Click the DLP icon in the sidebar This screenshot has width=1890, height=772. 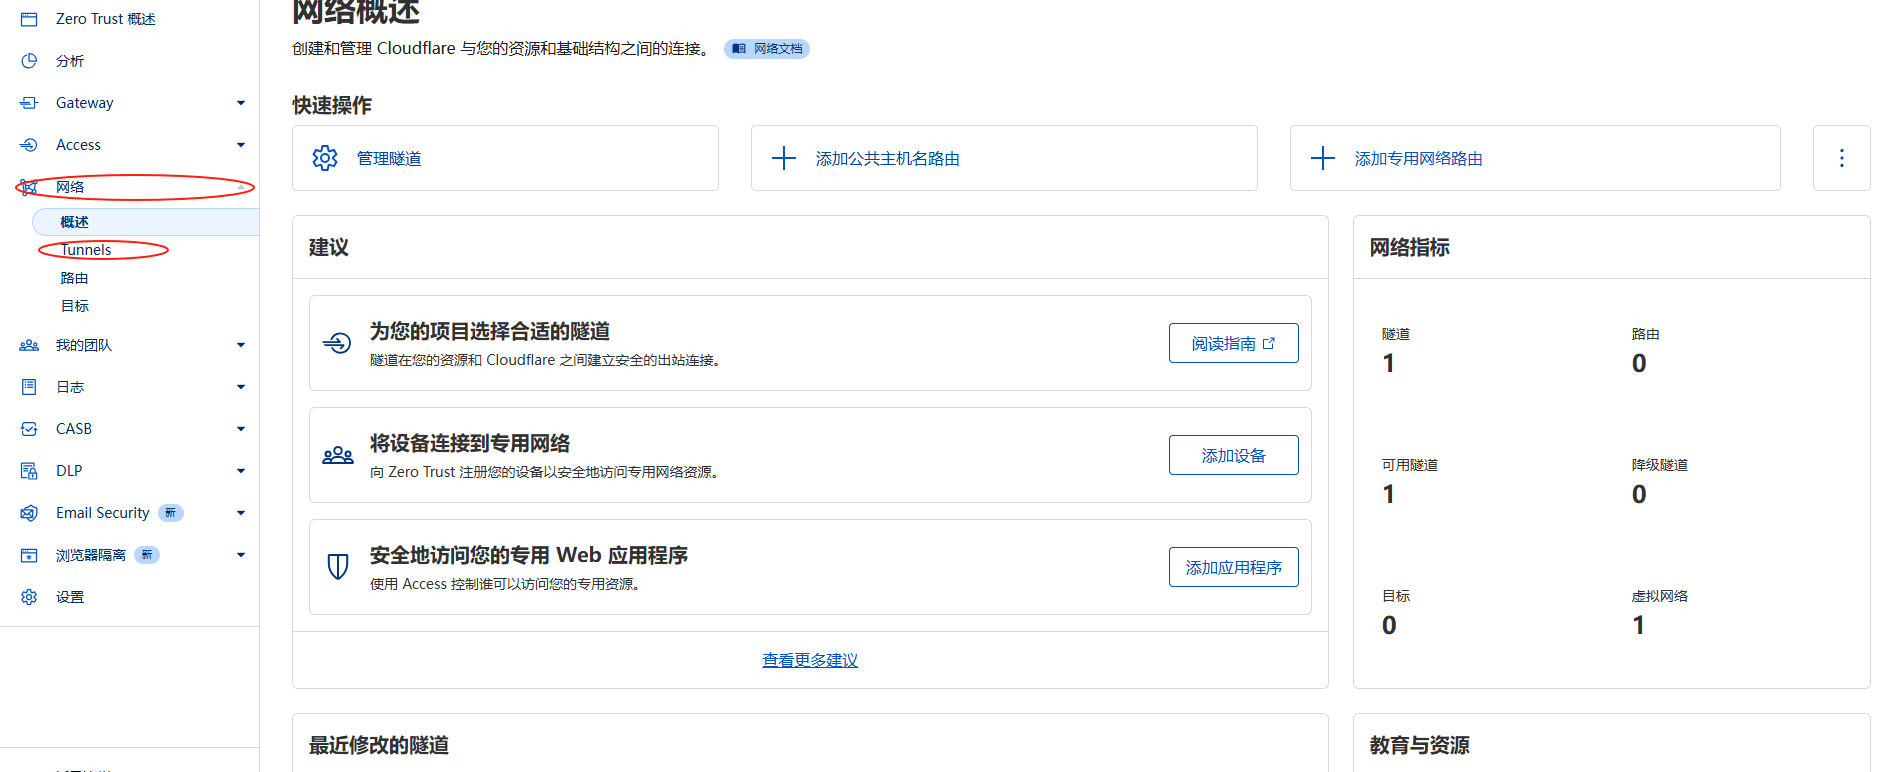29,471
